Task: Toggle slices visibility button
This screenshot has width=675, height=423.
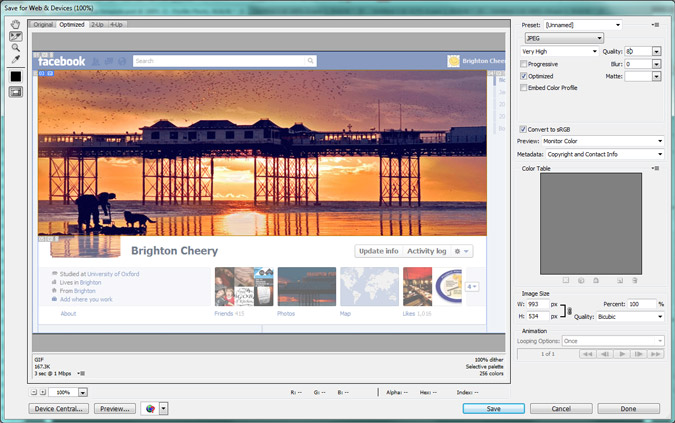Action: coord(16,92)
